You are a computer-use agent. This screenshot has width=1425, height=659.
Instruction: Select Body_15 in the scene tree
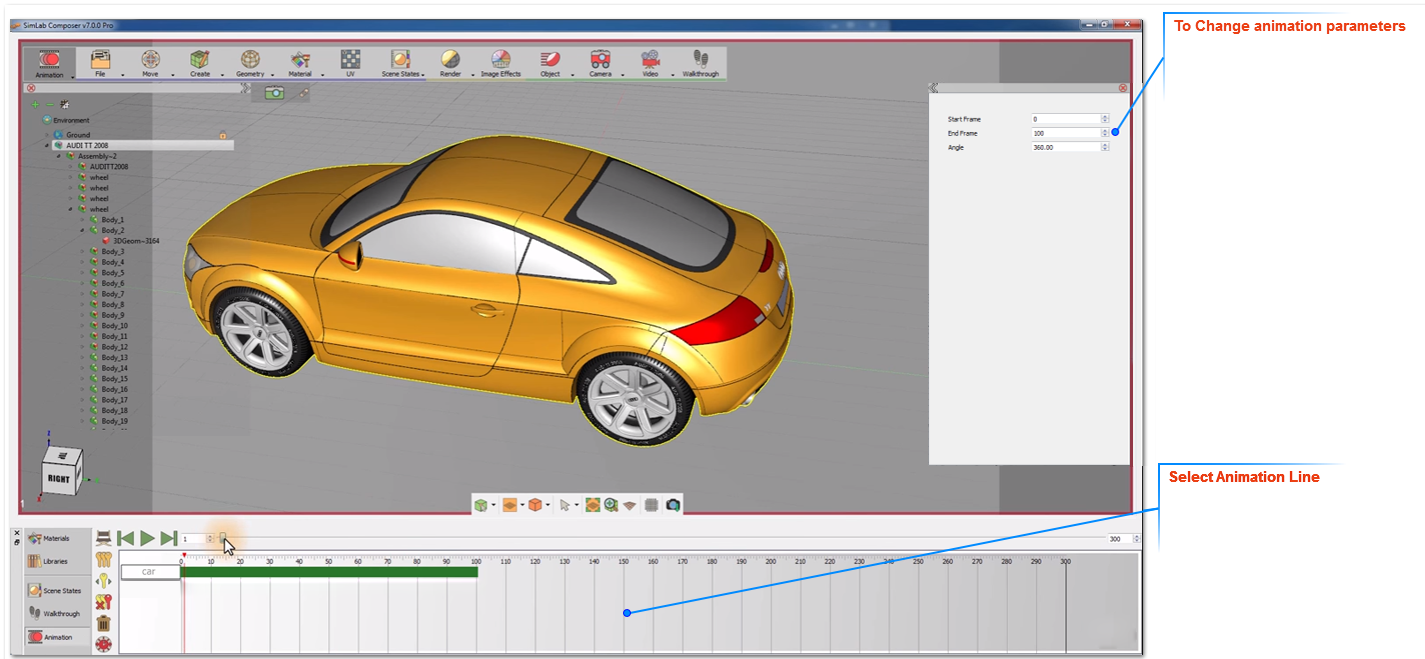tap(115, 379)
